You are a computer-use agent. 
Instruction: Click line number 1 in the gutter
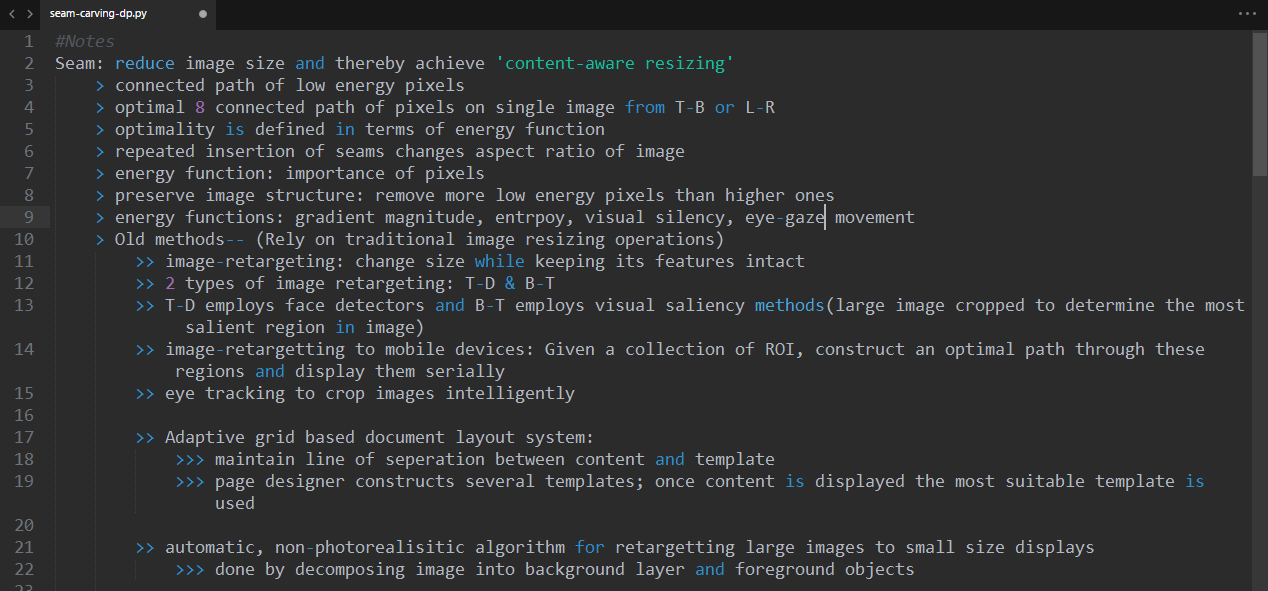pos(28,41)
